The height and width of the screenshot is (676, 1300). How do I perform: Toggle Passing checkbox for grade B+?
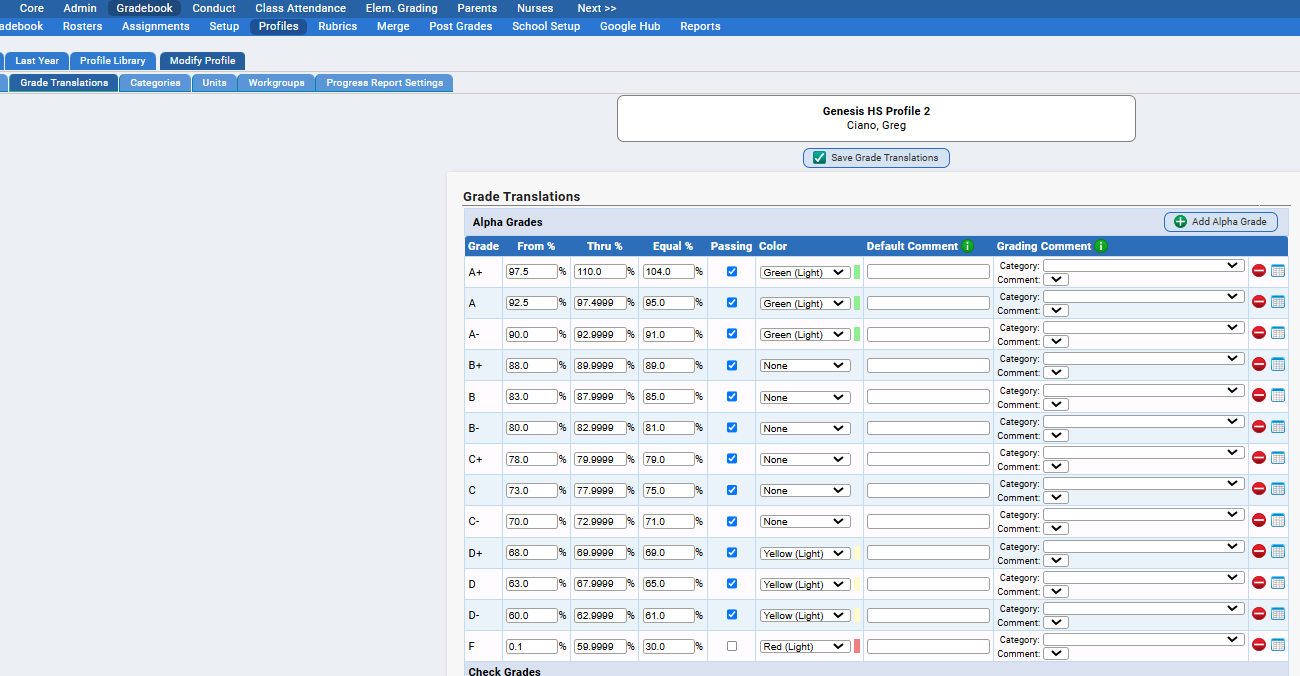tap(732, 365)
